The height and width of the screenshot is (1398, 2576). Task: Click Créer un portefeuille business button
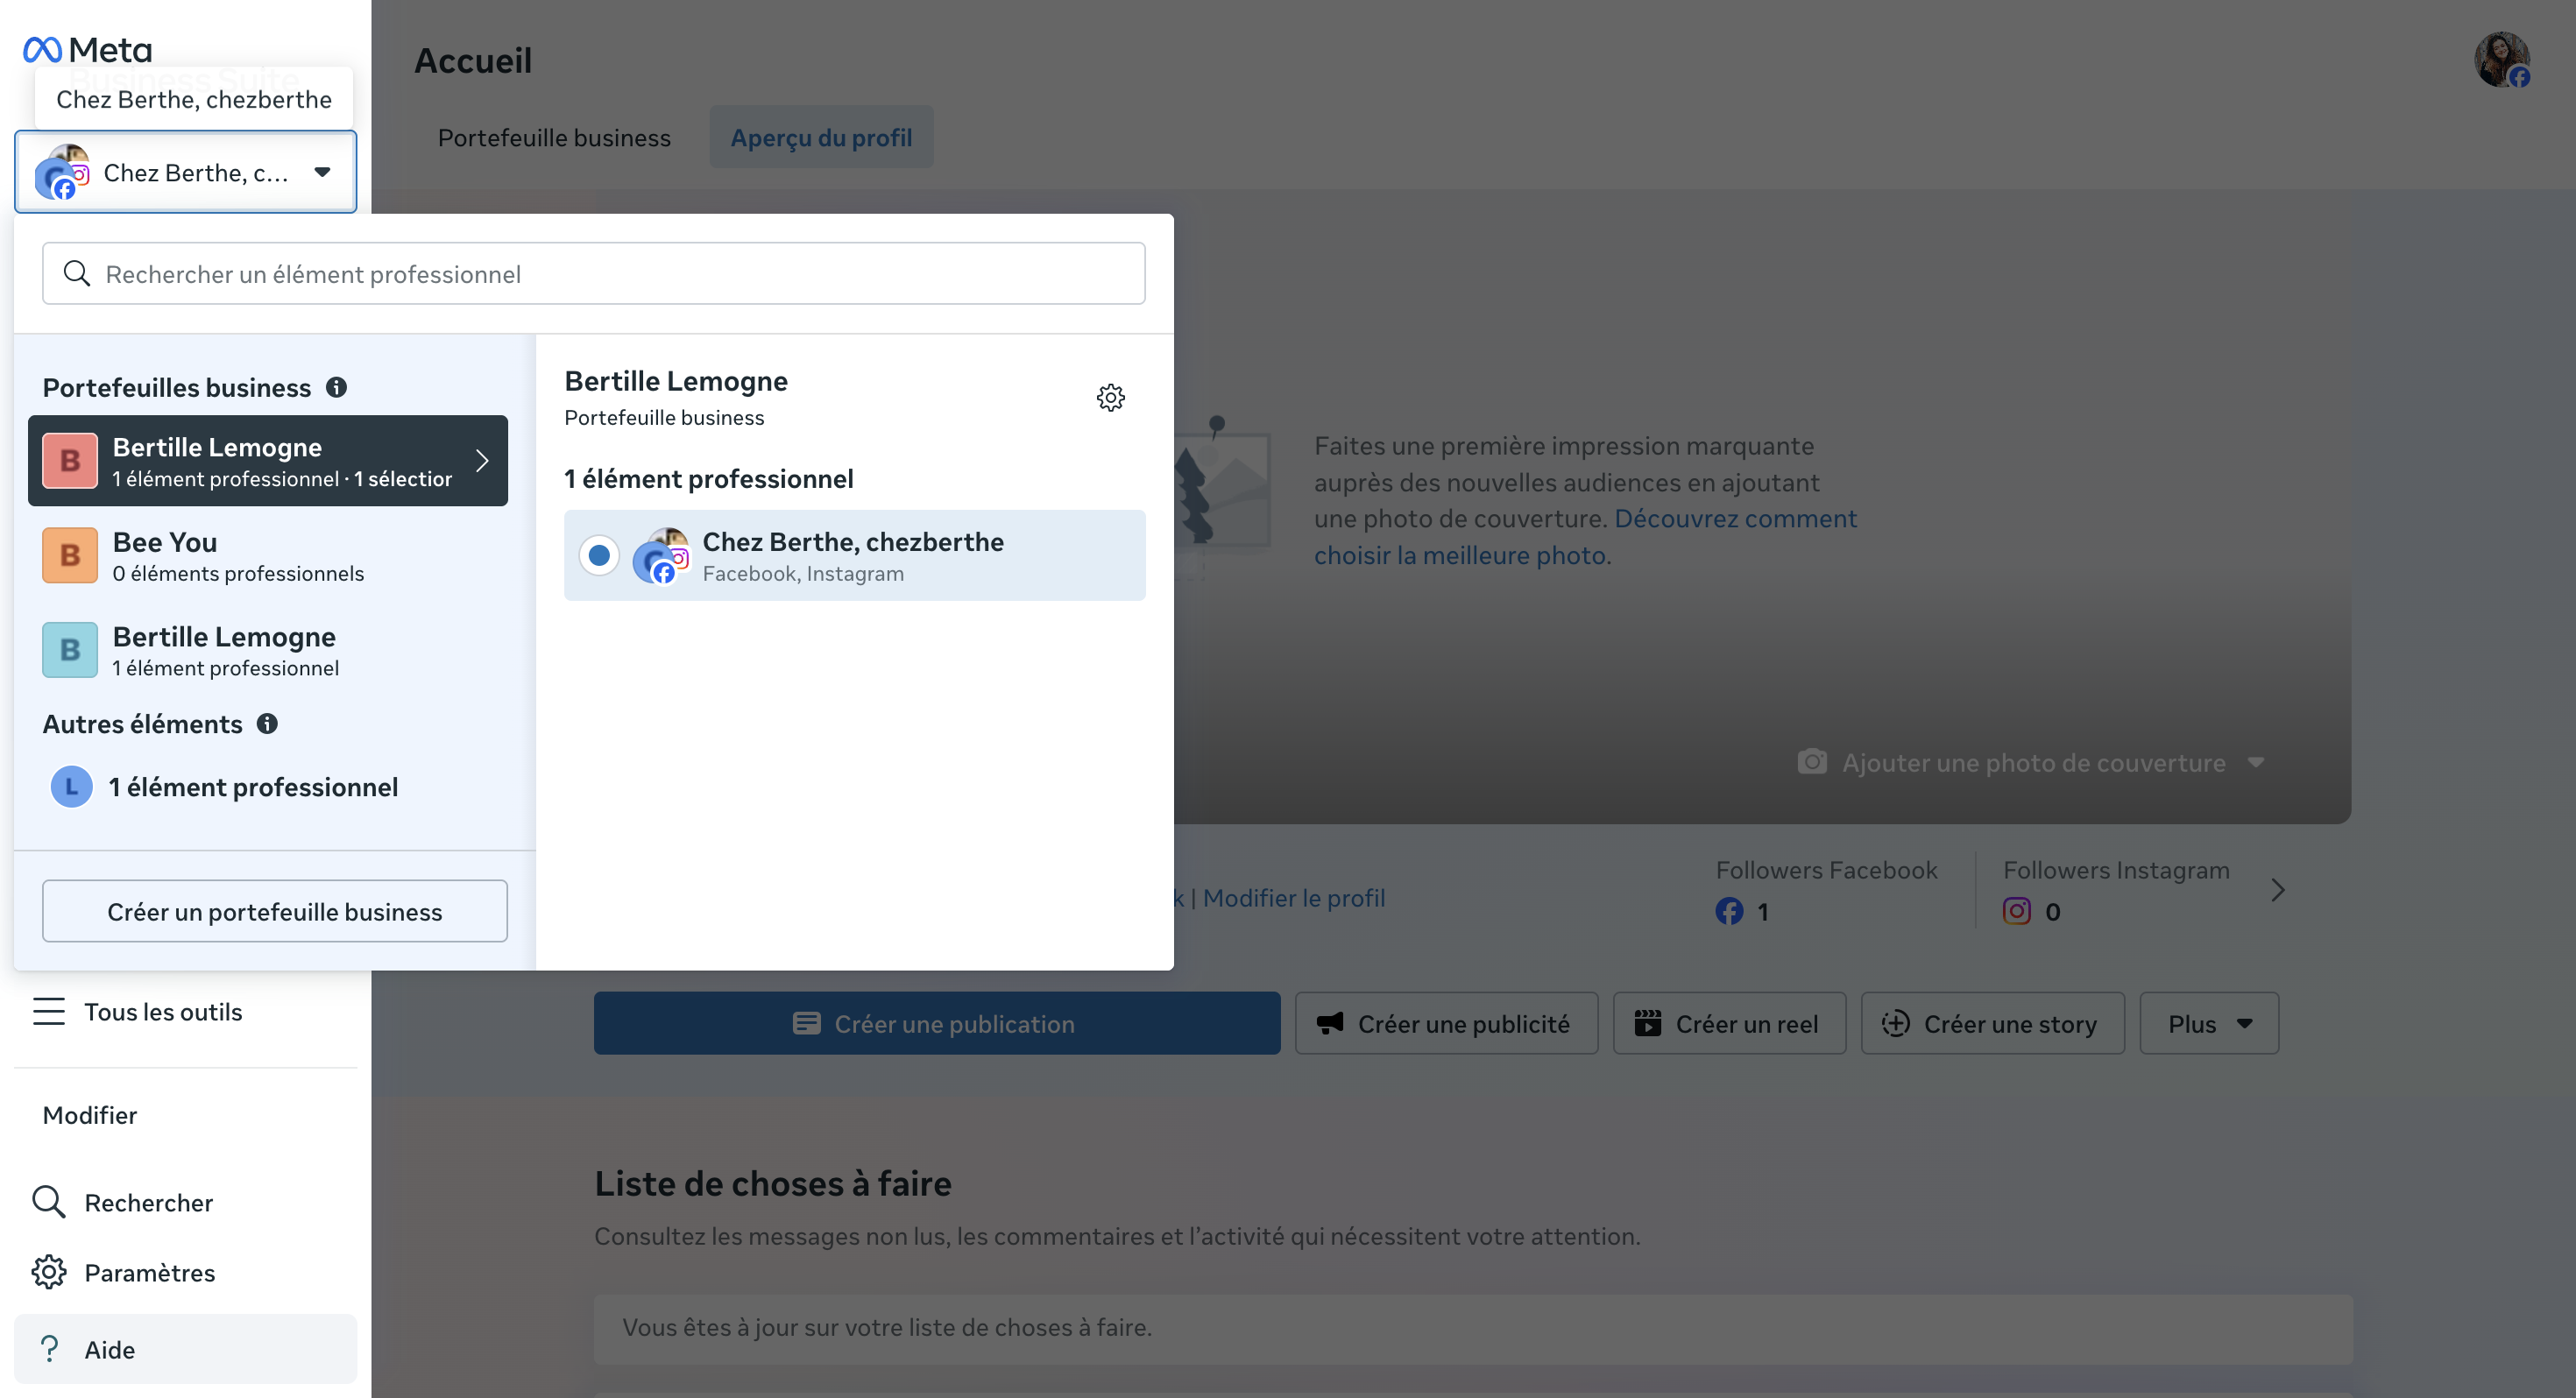274,911
